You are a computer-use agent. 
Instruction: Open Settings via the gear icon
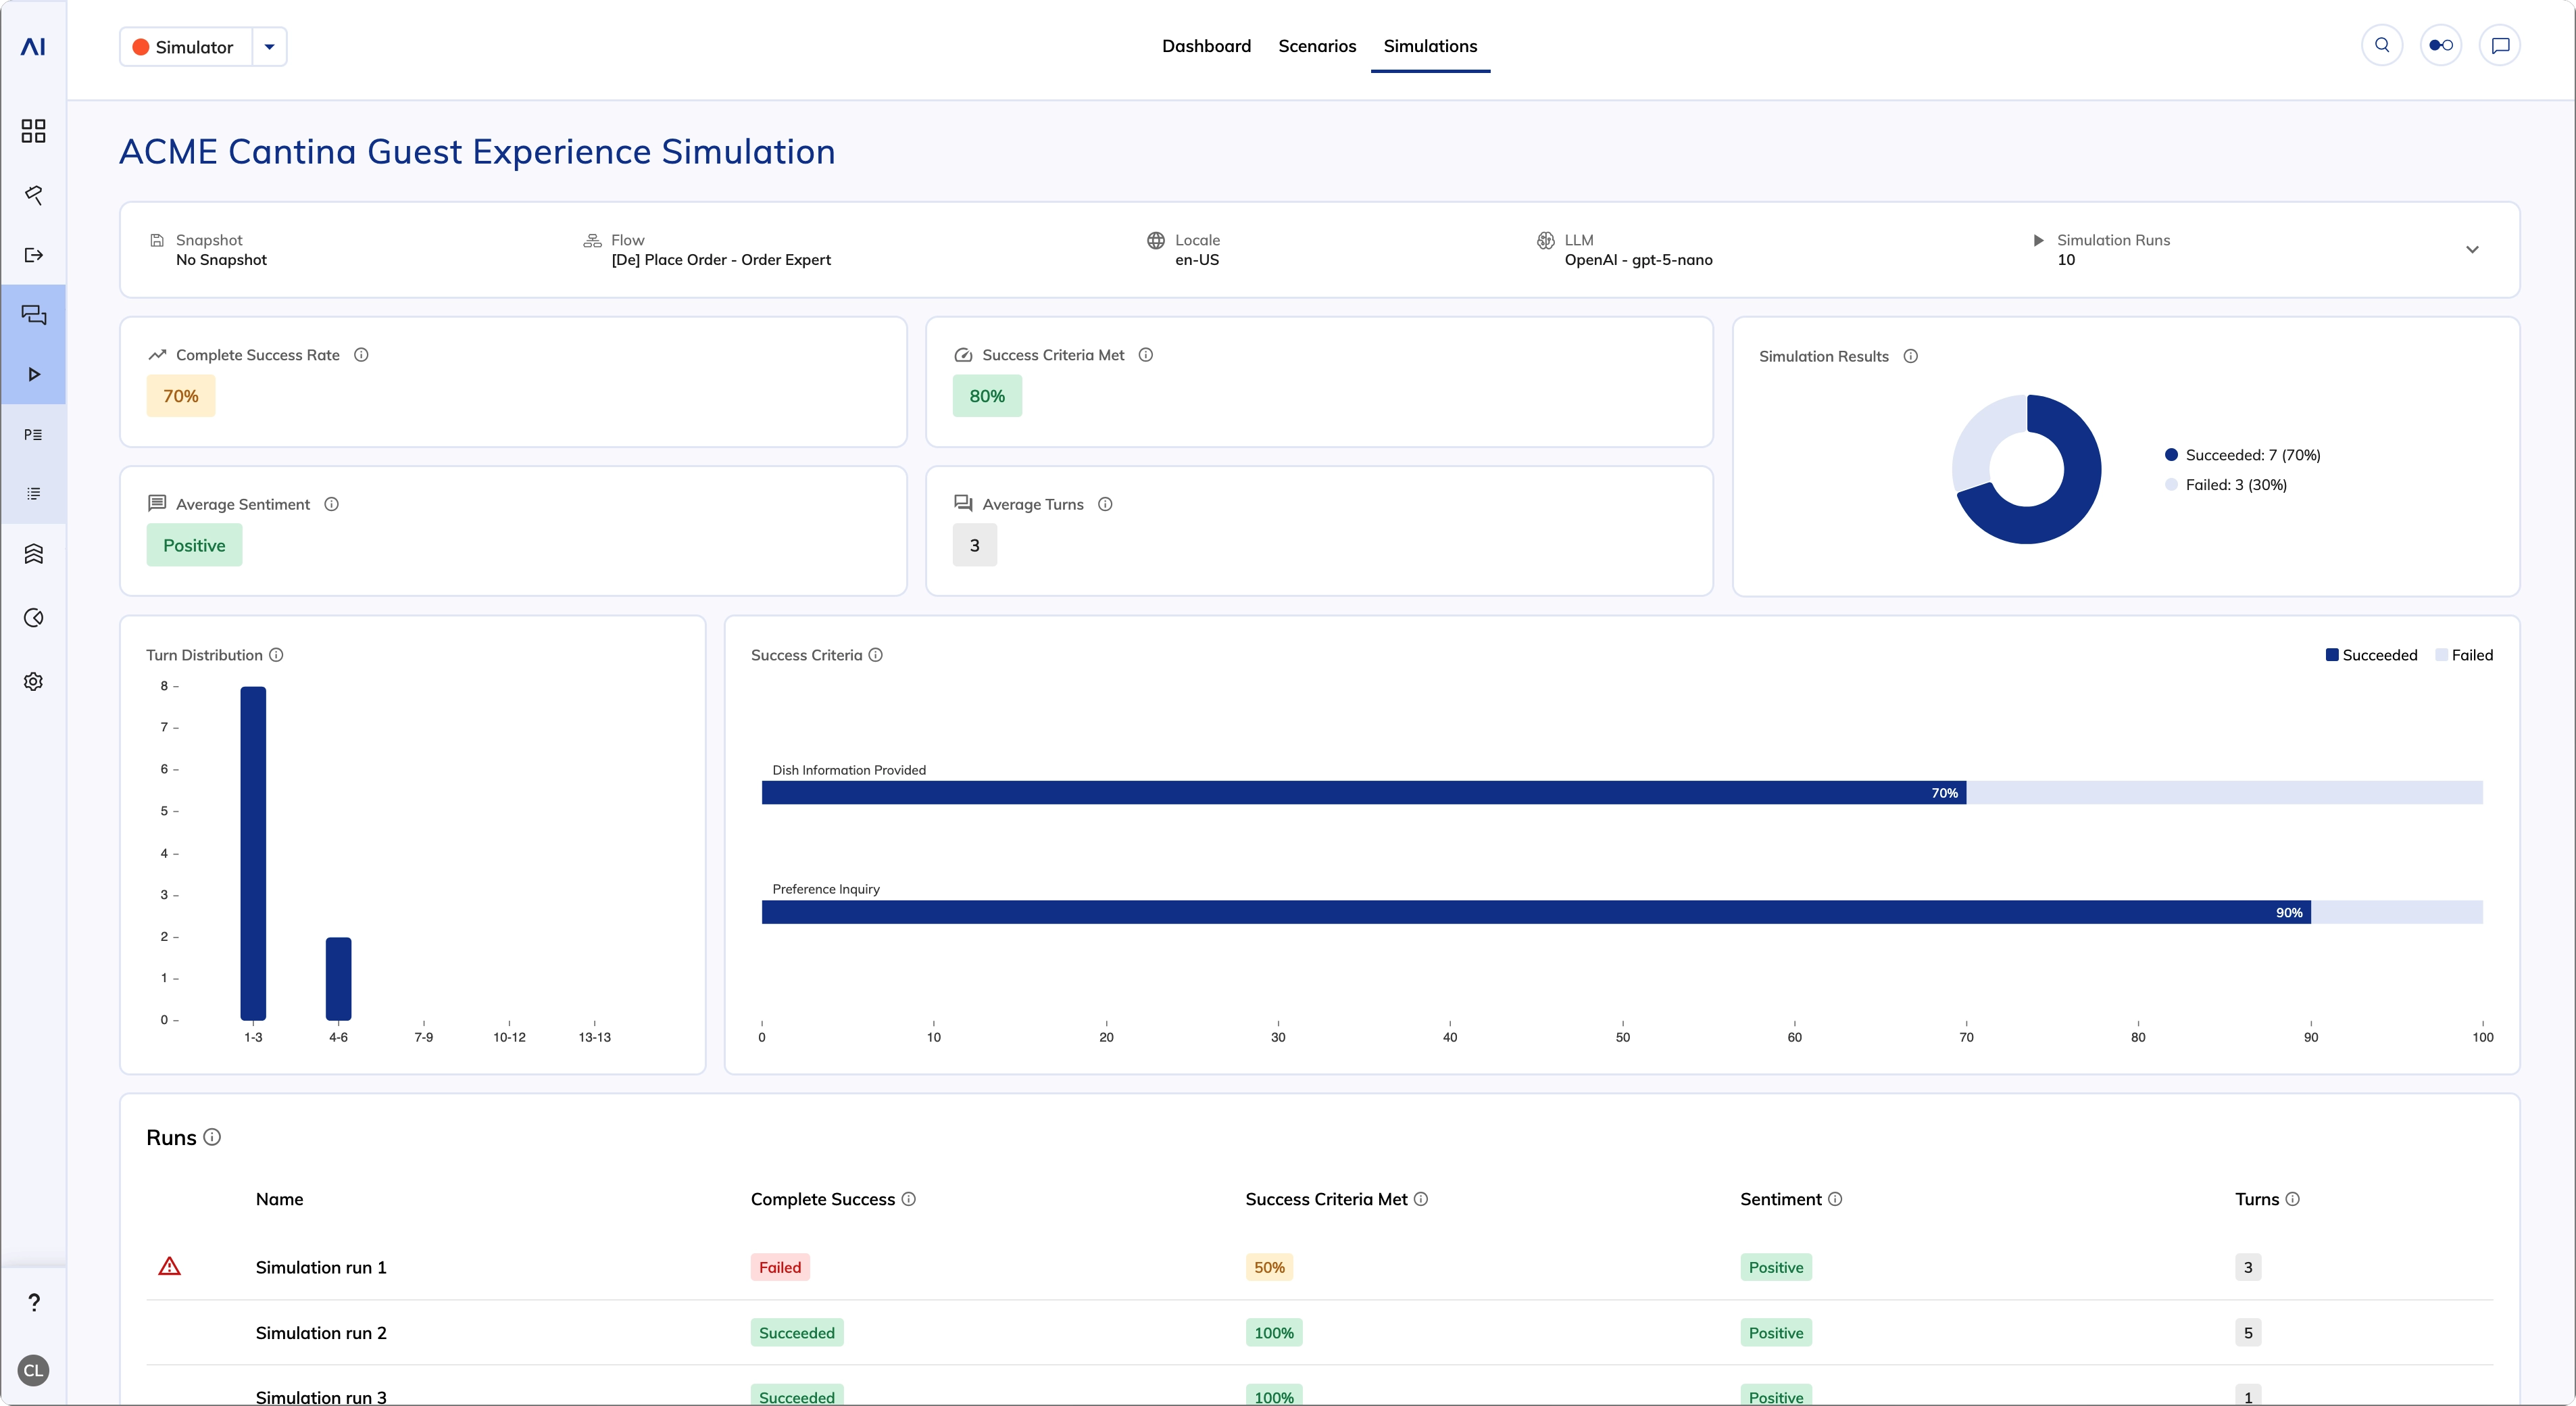click(x=33, y=681)
